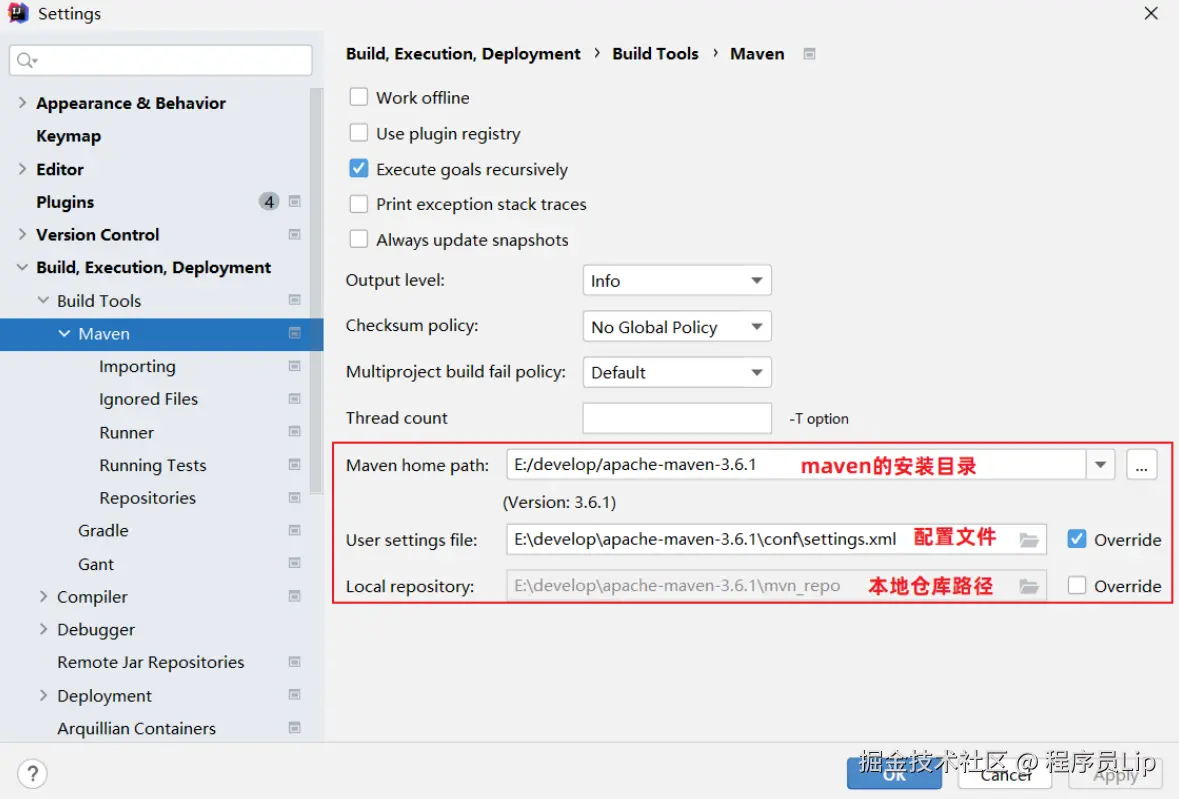Click the Thread count input field

[x=677, y=418]
